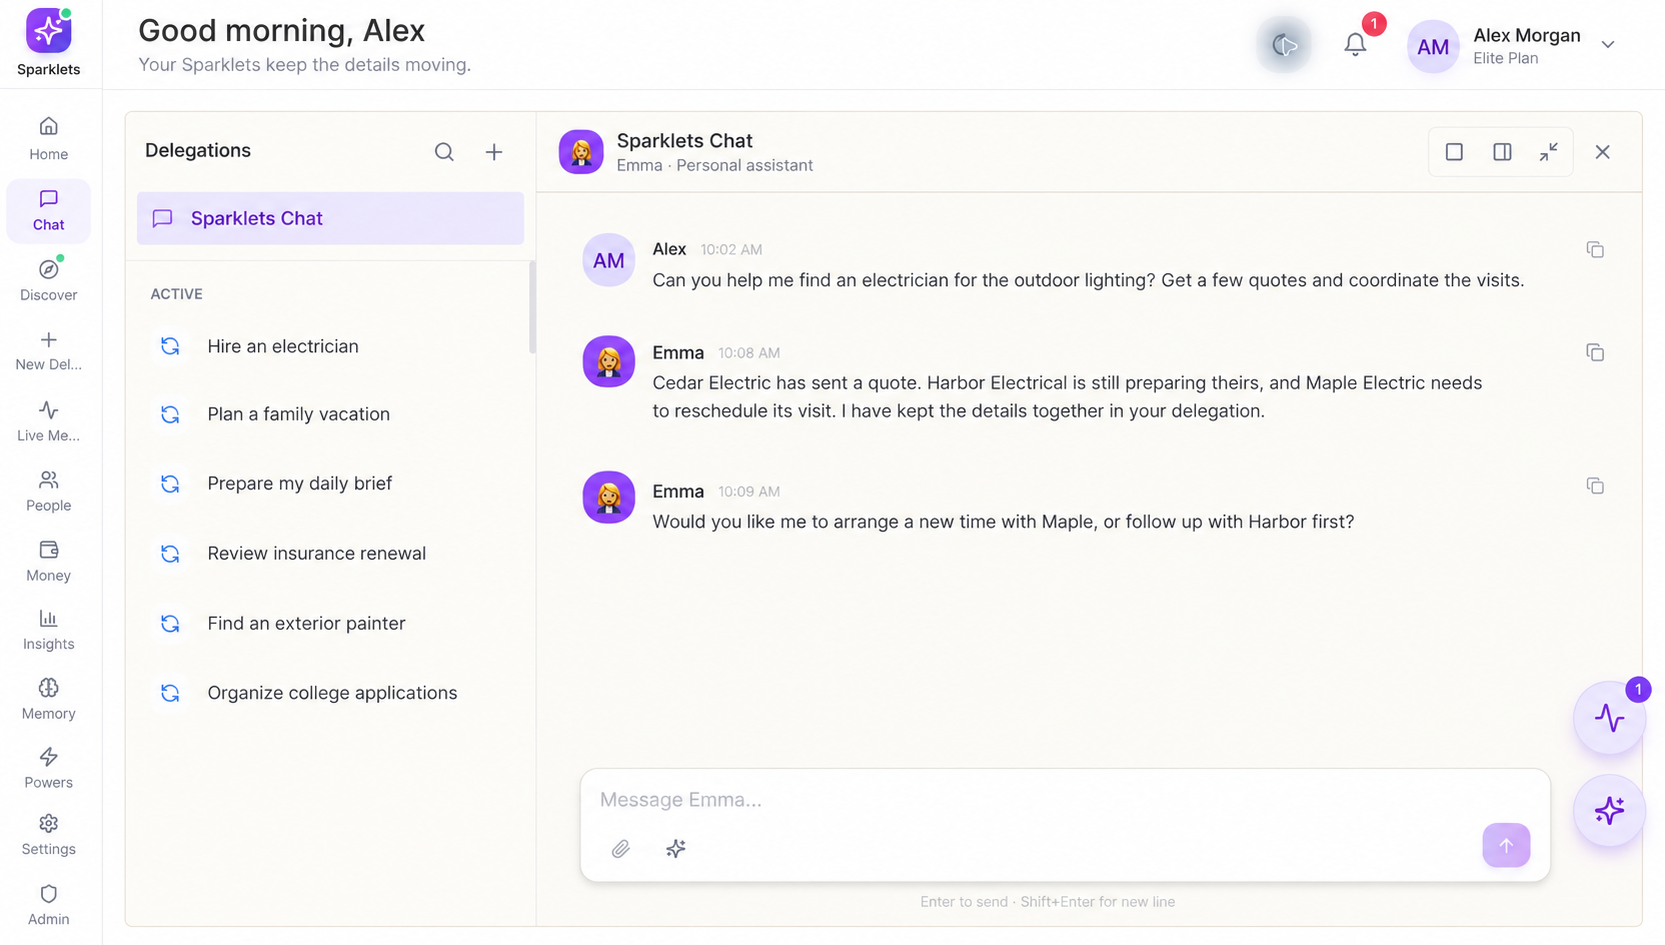Add a new delegation with plus icon

point(494,152)
